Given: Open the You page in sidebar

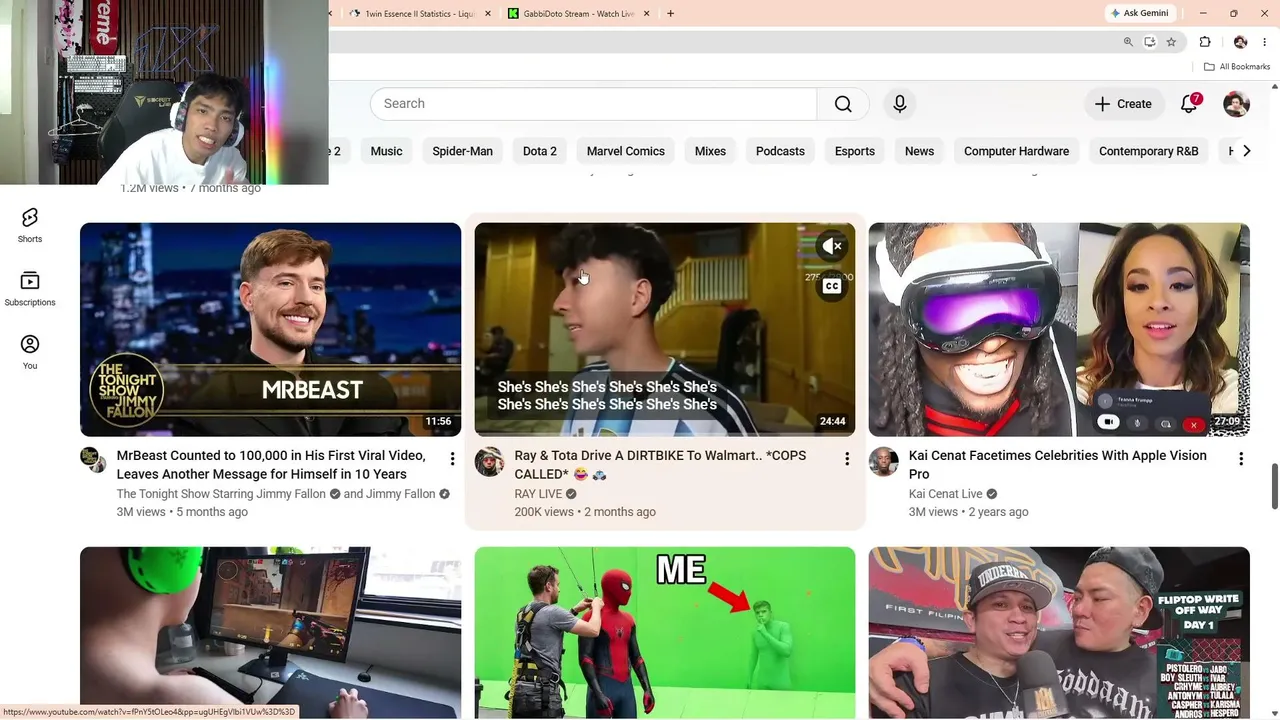Looking at the screenshot, I should (30, 351).
